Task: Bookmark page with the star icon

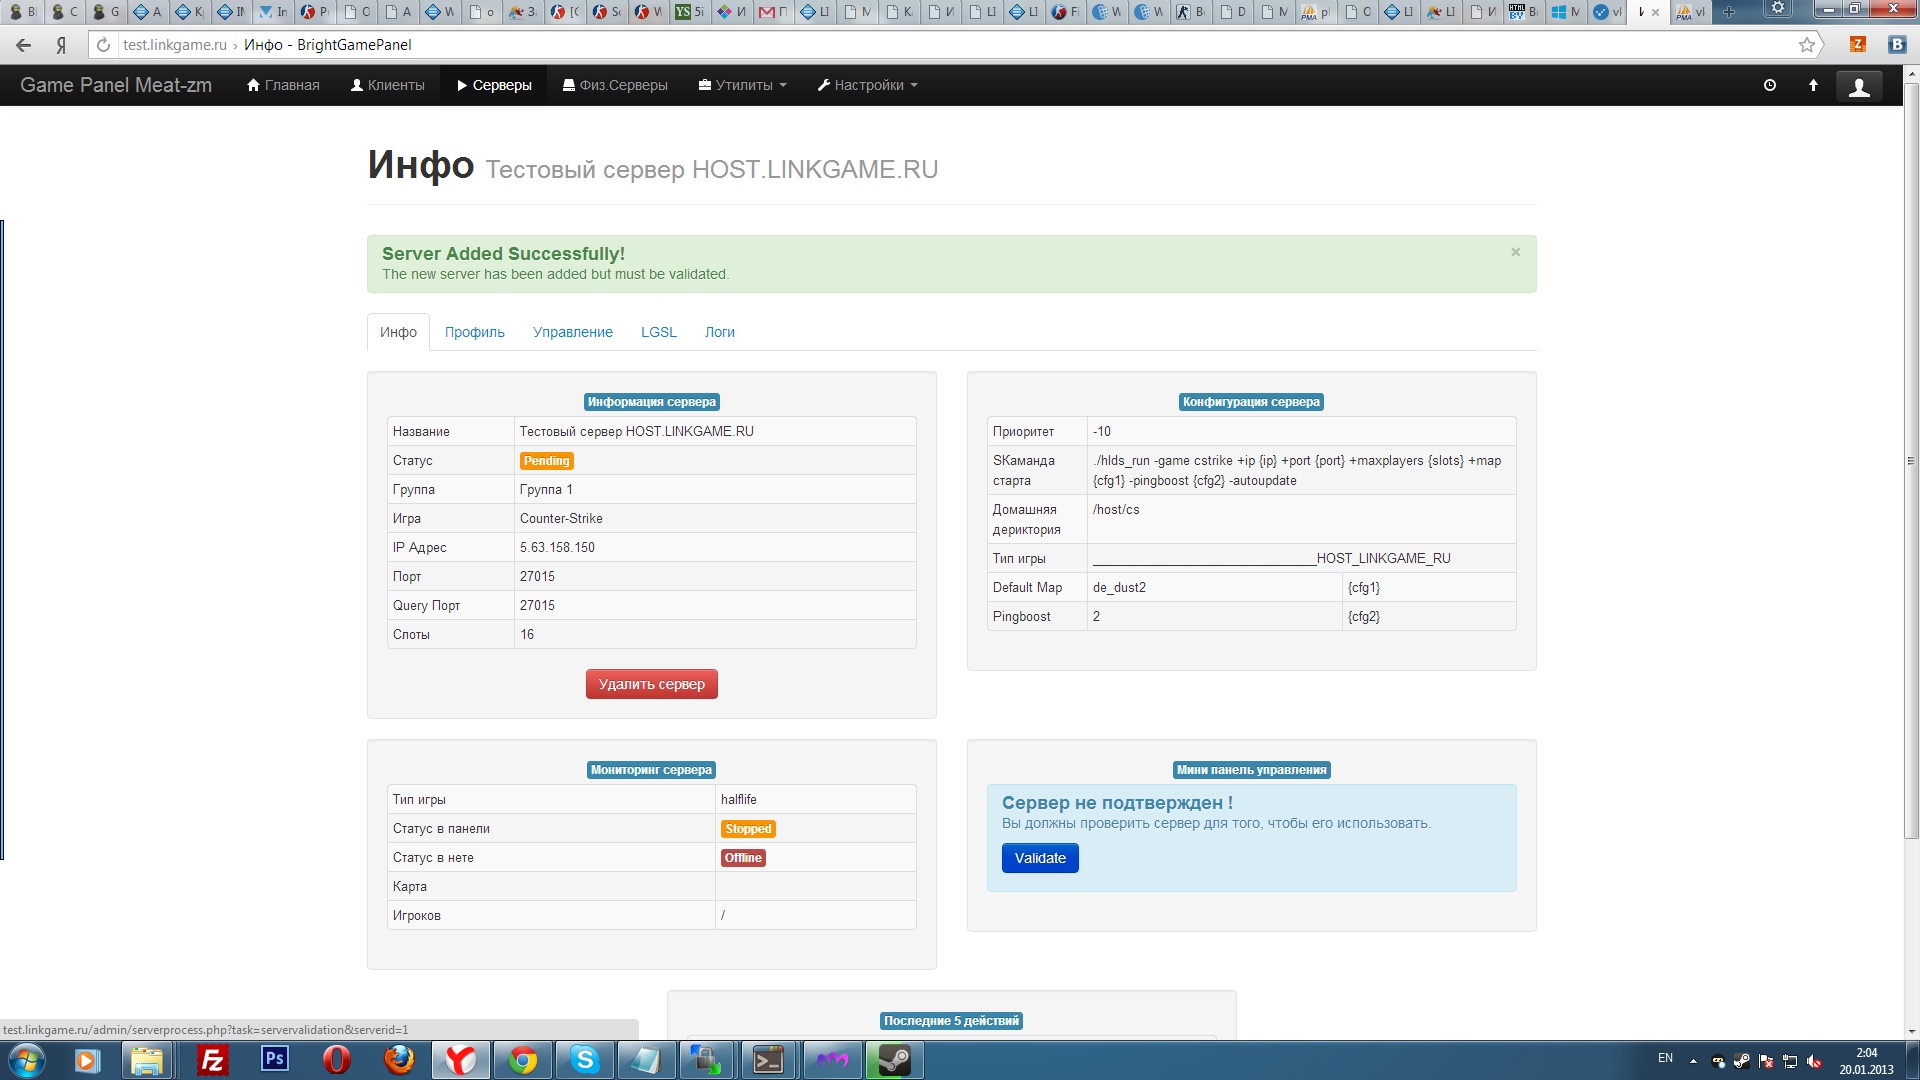Action: 1806,45
